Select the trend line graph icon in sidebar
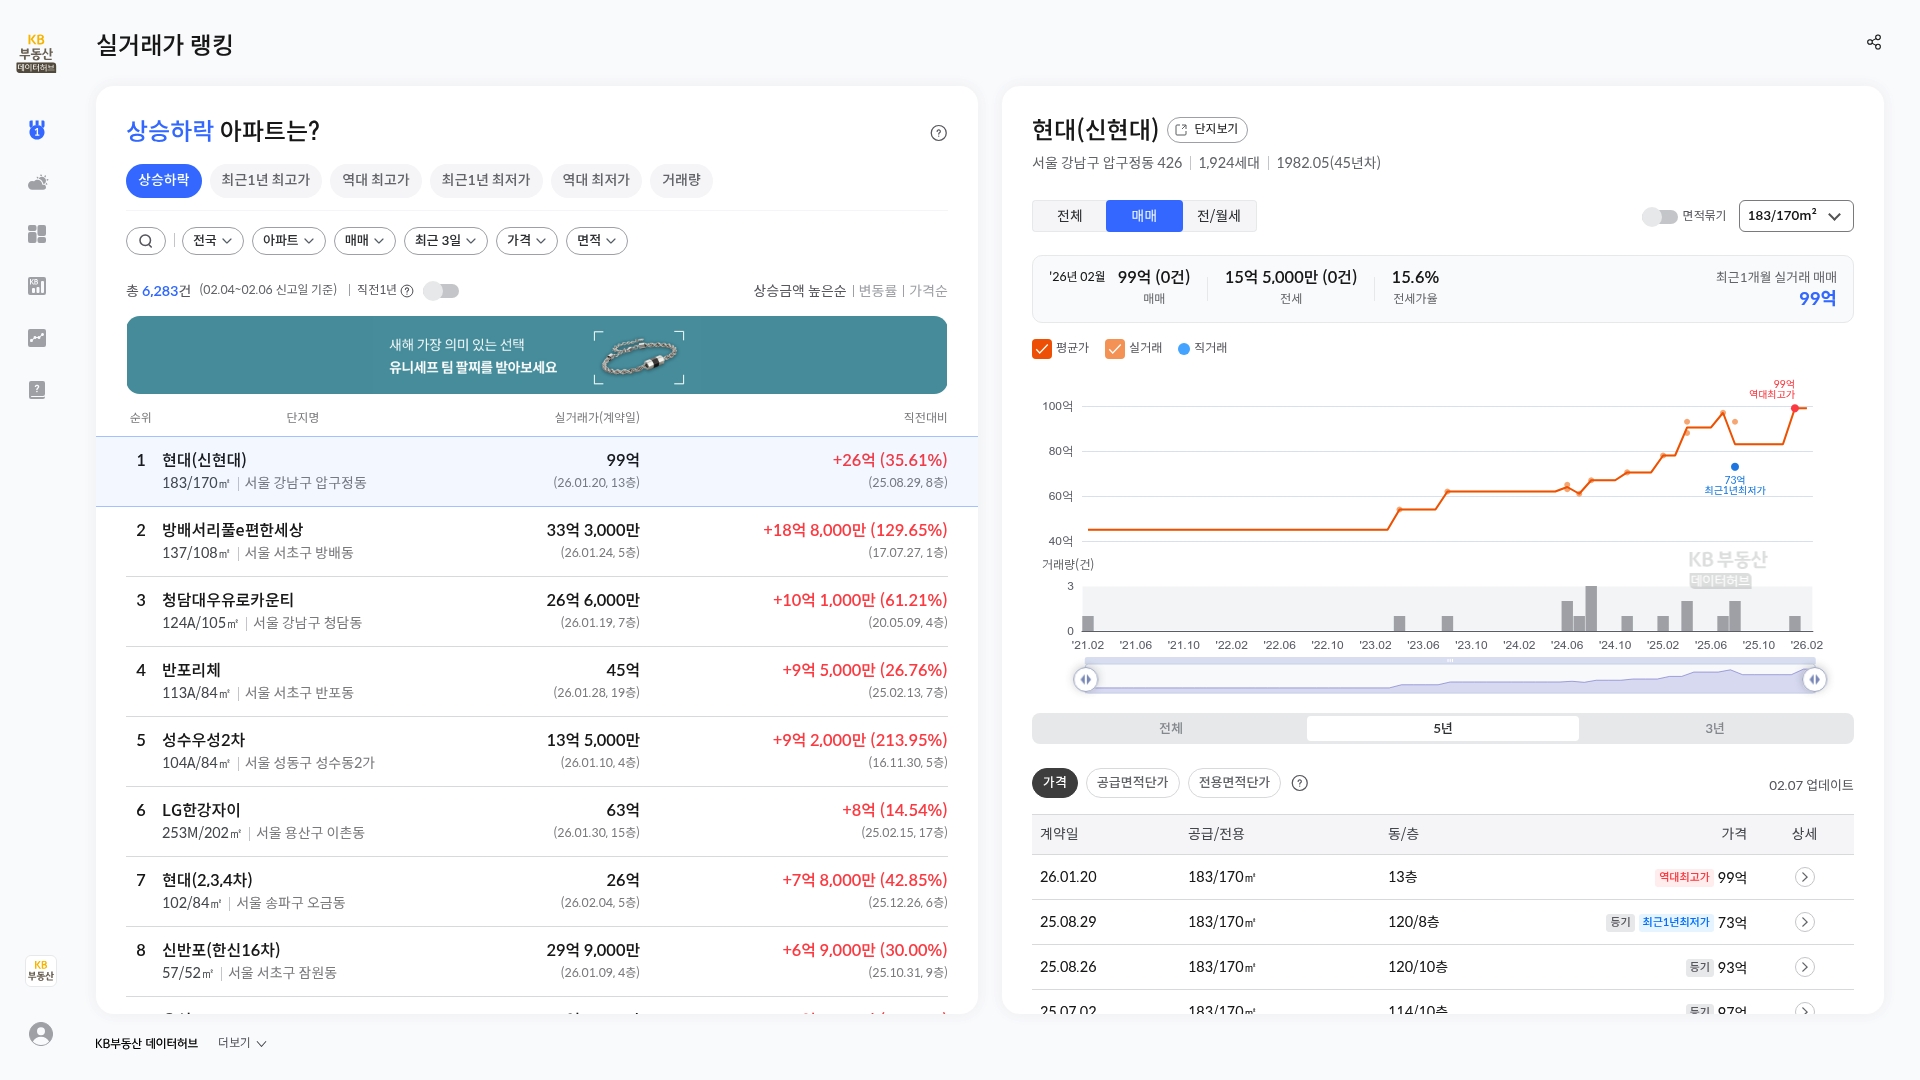The height and width of the screenshot is (1080, 1920). [x=37, y=338]
